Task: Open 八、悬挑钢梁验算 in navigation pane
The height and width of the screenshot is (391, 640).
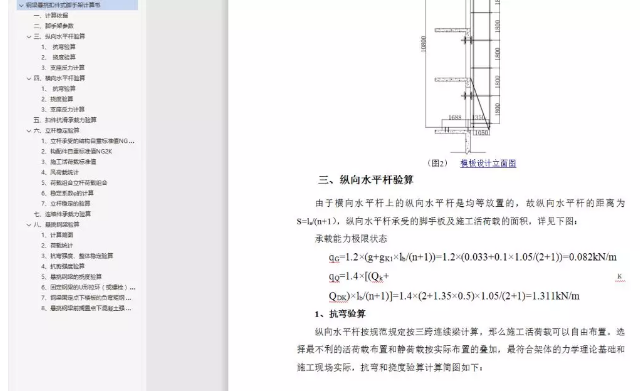Action: (x=56, y=224)
